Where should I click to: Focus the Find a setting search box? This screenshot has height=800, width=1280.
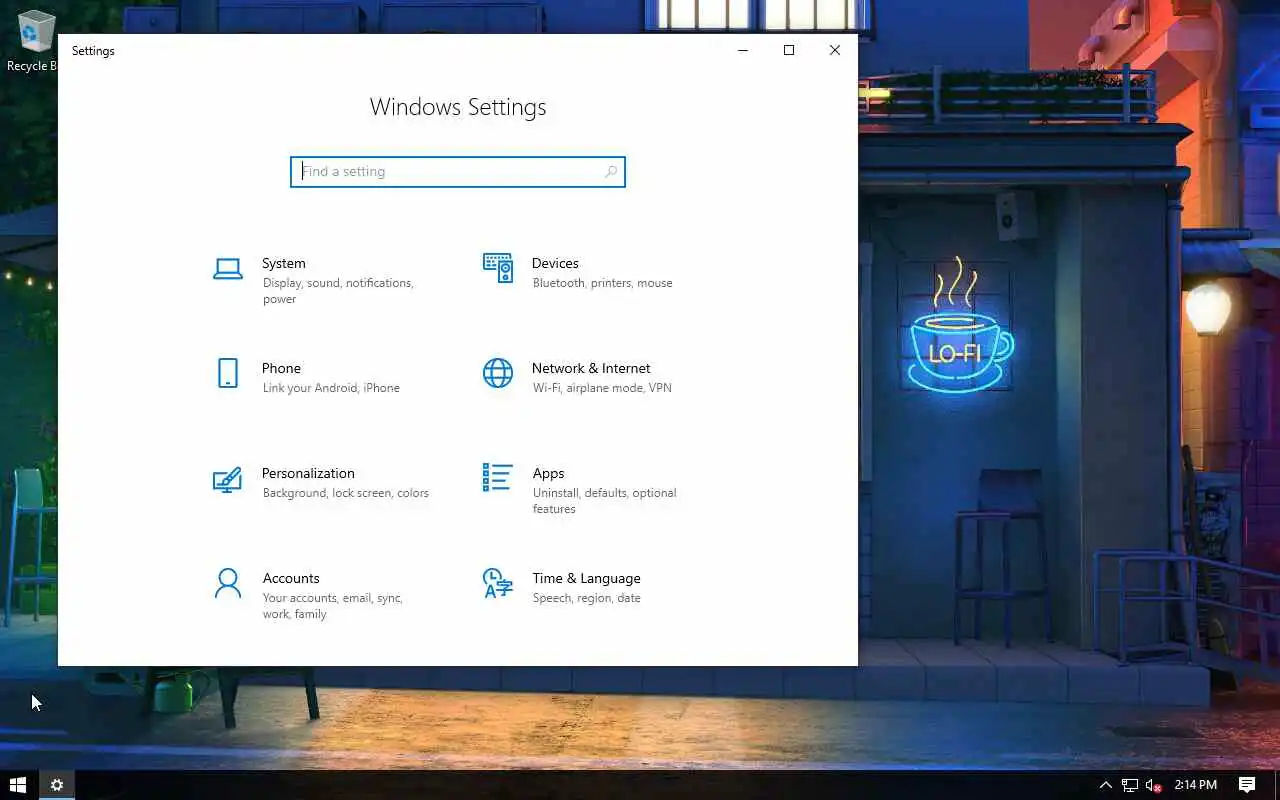(x=458, y=172)
